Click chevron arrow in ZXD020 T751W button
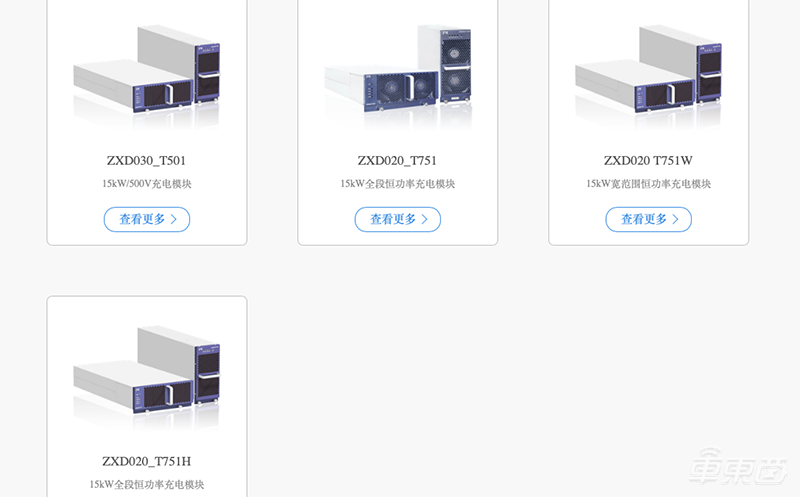The image size is (800, 497). click(676, 219)
